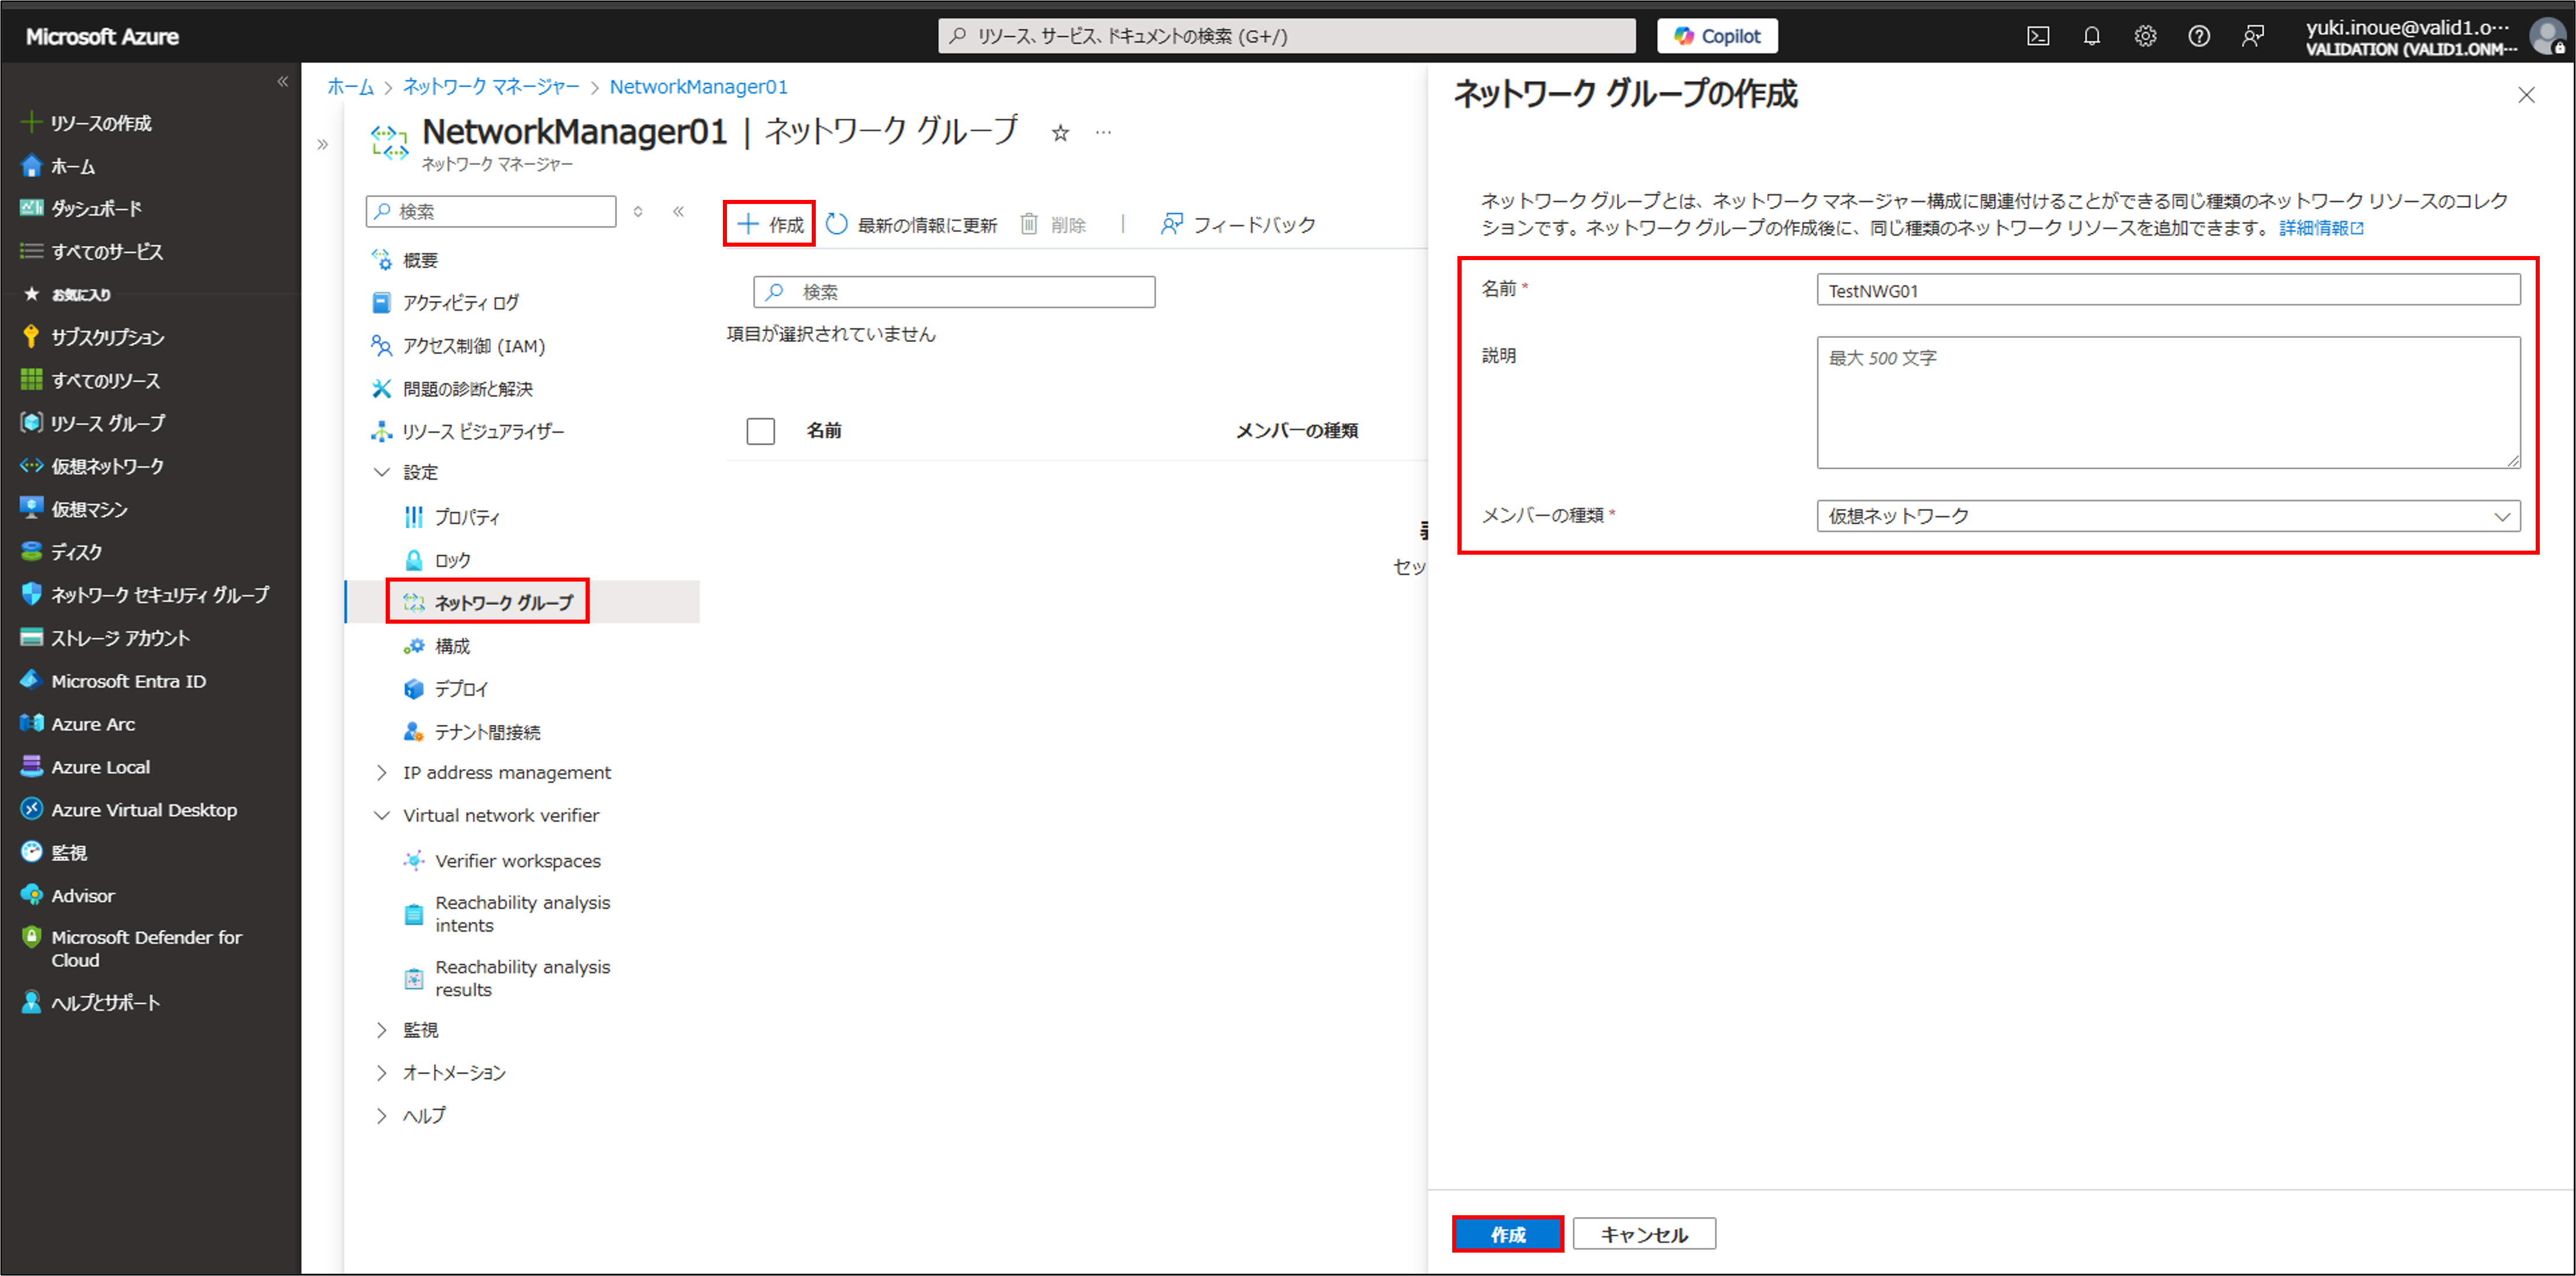Screen dimensions: 2576x1276
Task: Open the user account avatar
Action: tap(2546, 37)
